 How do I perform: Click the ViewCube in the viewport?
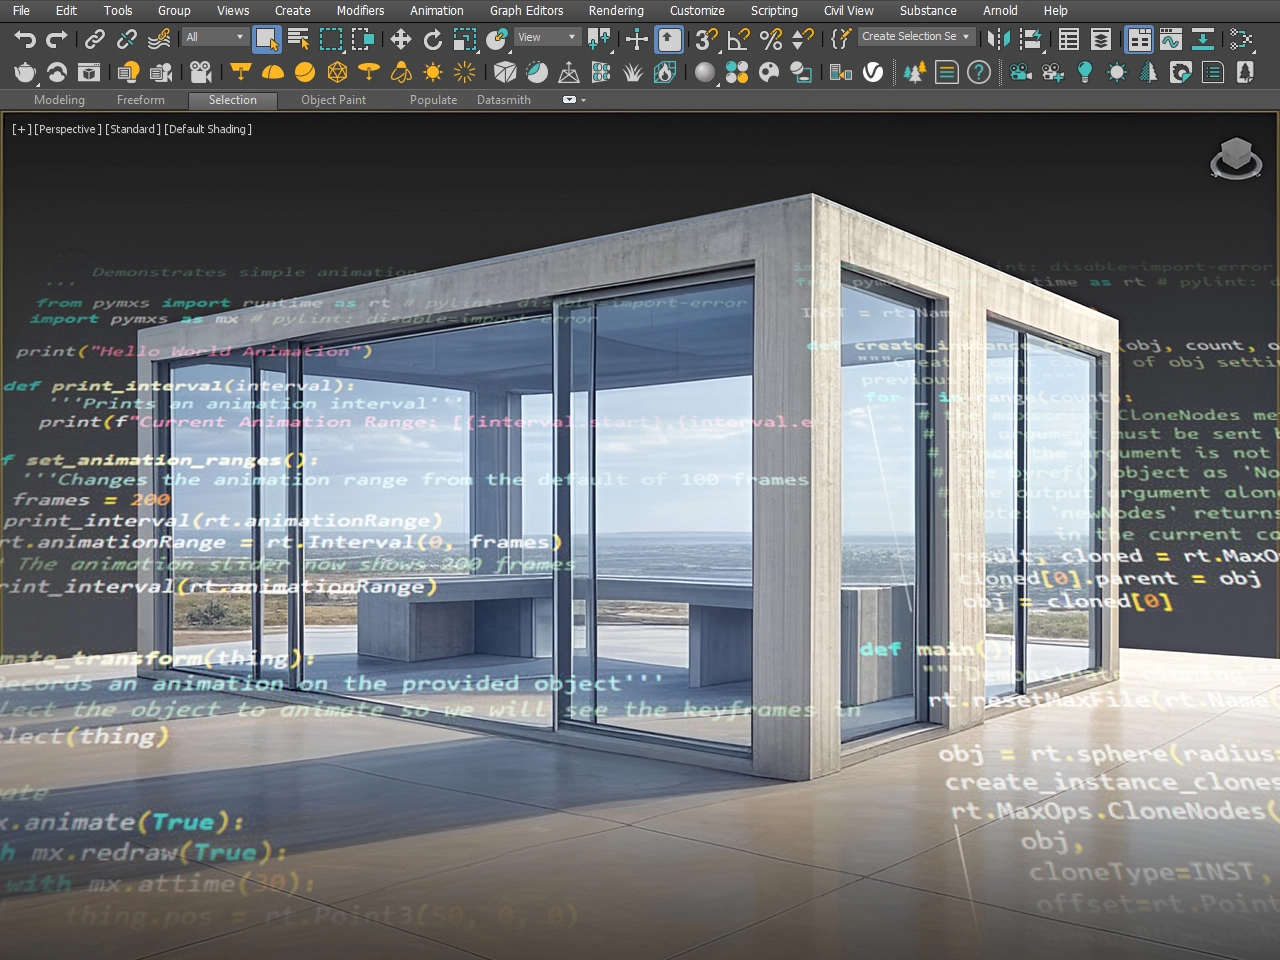[1236, 158]
